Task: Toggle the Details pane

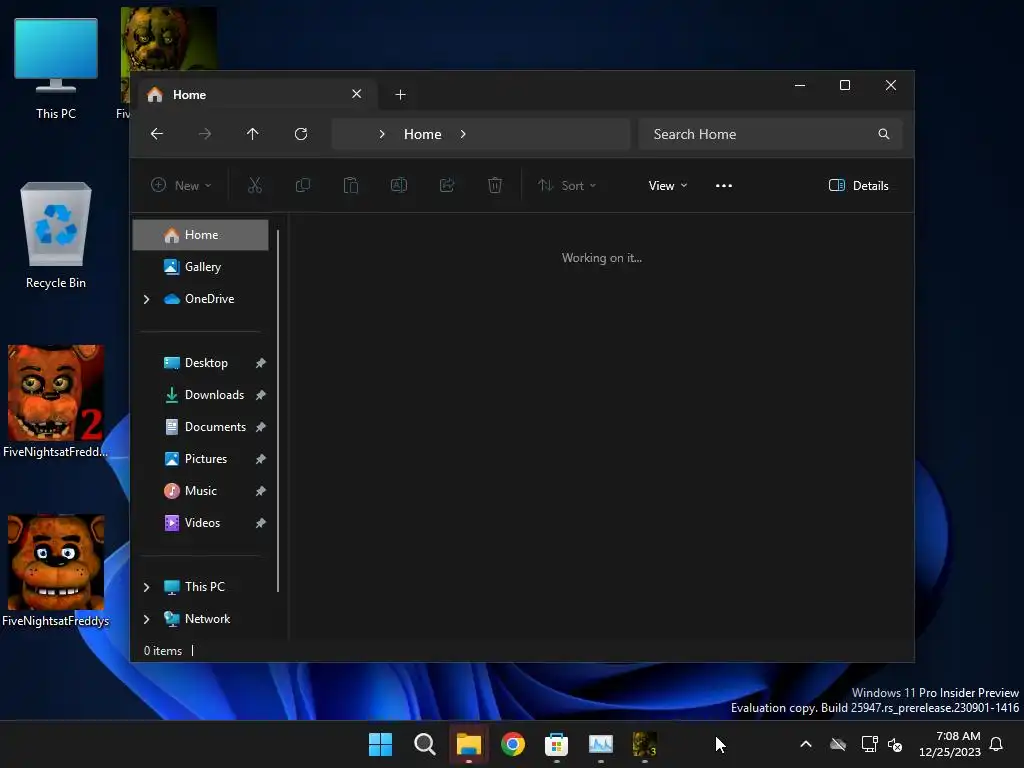Action: (859, 185)
